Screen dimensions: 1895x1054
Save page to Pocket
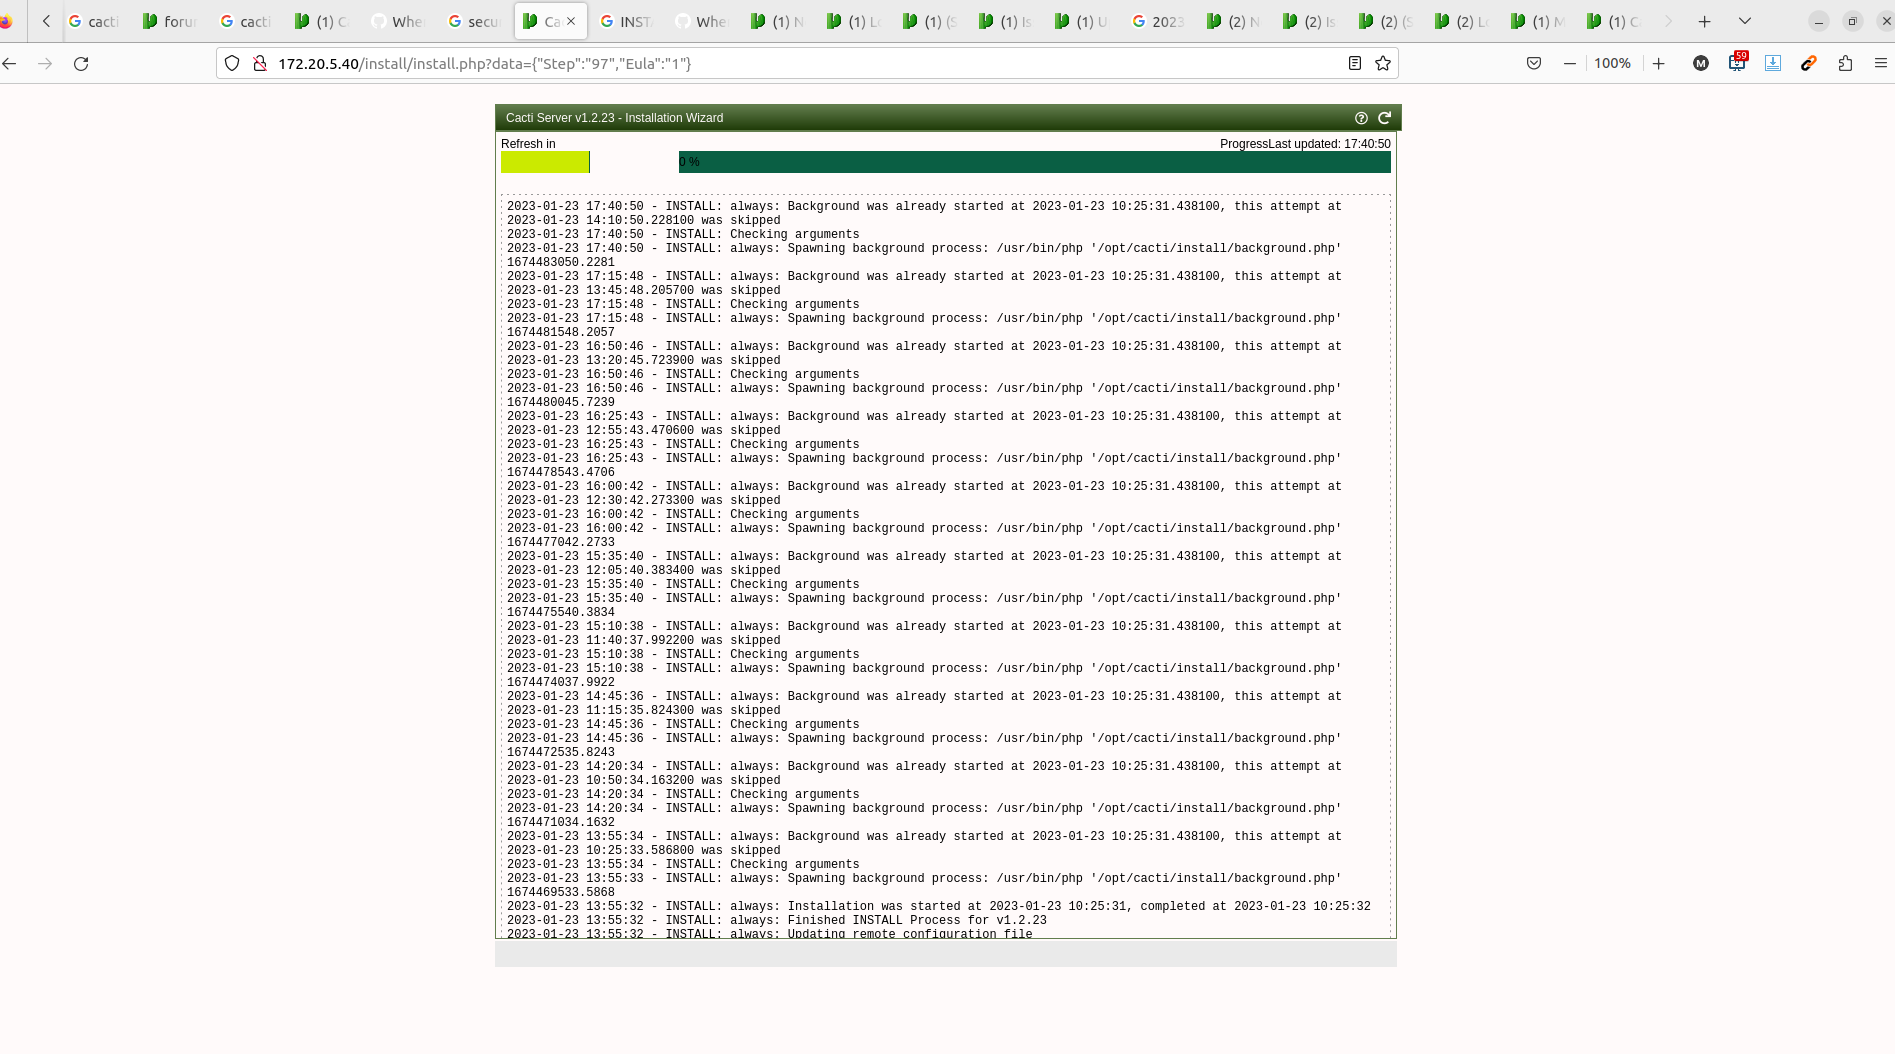click(1534, 63)
